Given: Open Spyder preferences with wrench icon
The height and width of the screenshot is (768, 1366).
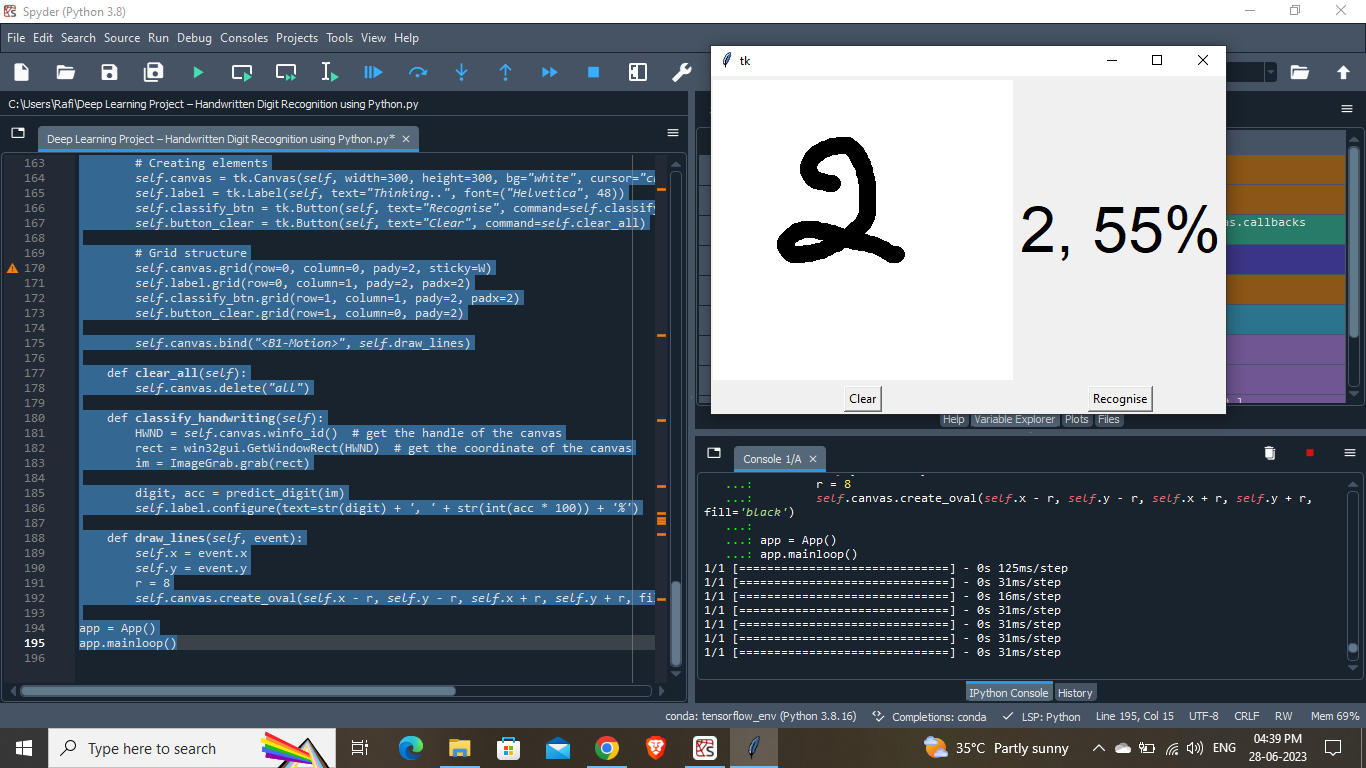Looking at the screenshot, I should [681, 72].
